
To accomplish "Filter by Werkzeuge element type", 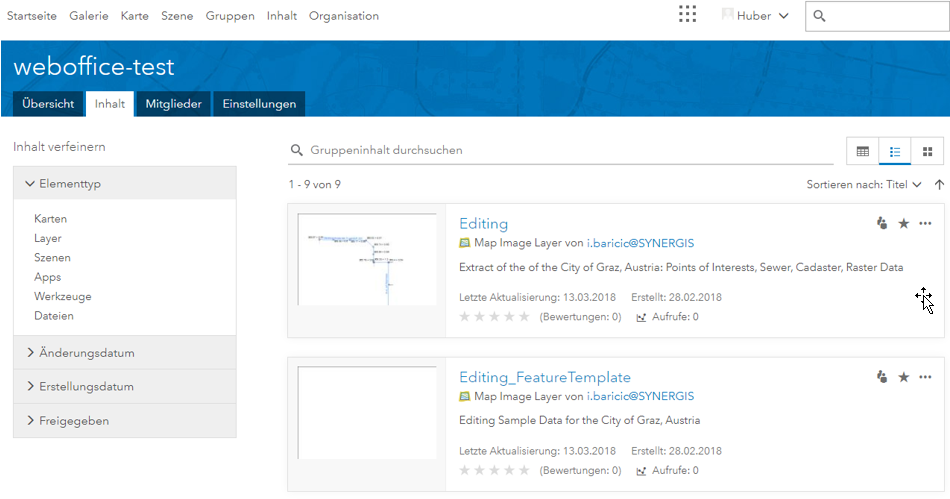I will point(63,297).
